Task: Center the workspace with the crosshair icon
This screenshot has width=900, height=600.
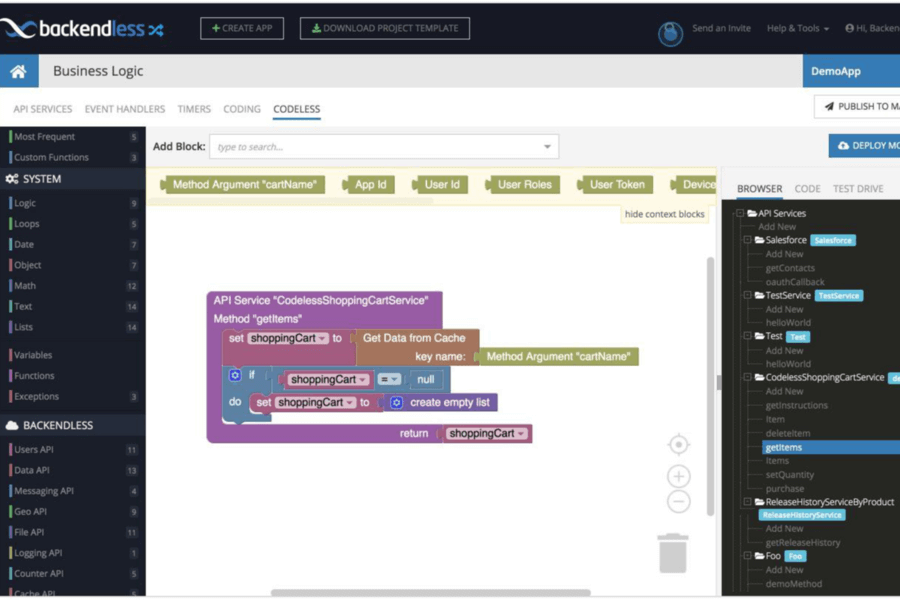Action: pos(678,445)
